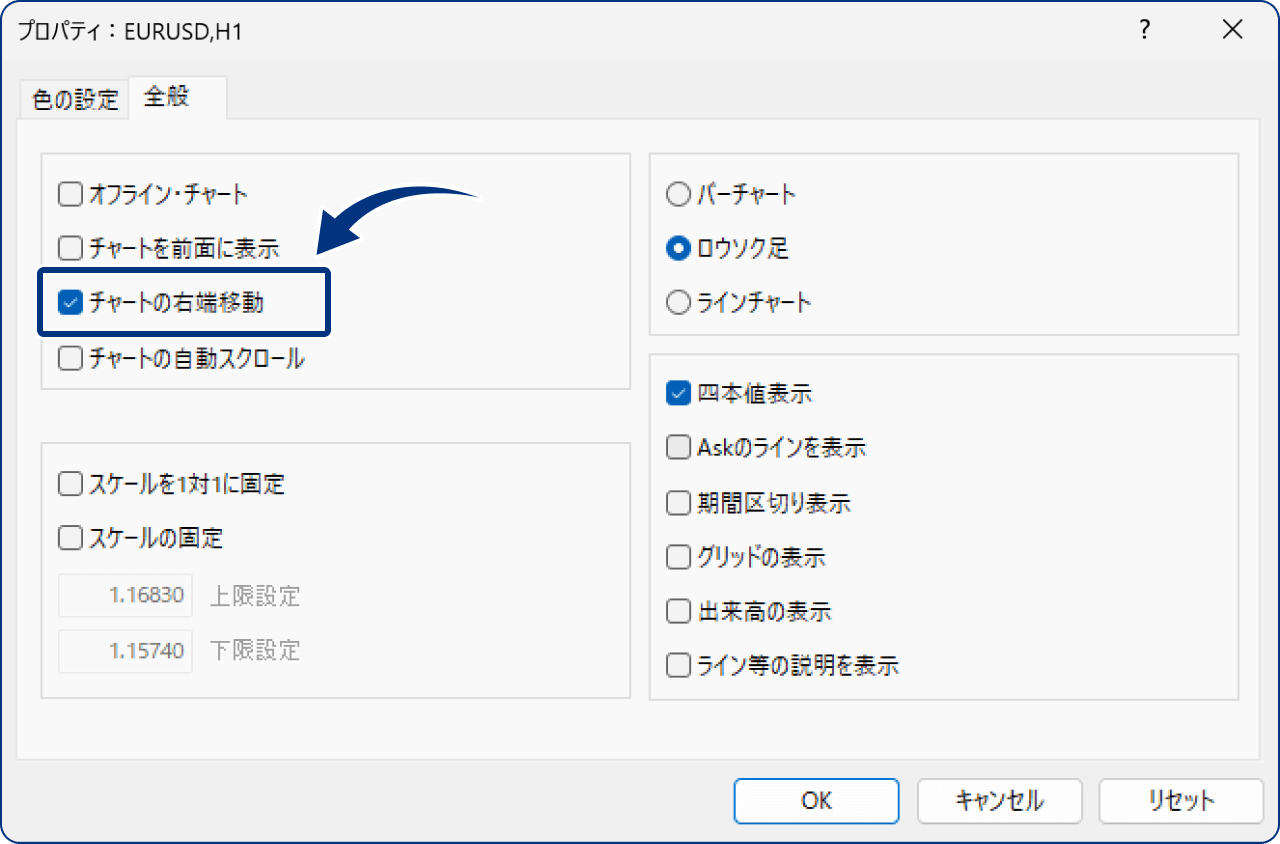Viewport: 1280px width, 844px height.
Task: Confirm settings with the OK button
Action: coord(816,801)
